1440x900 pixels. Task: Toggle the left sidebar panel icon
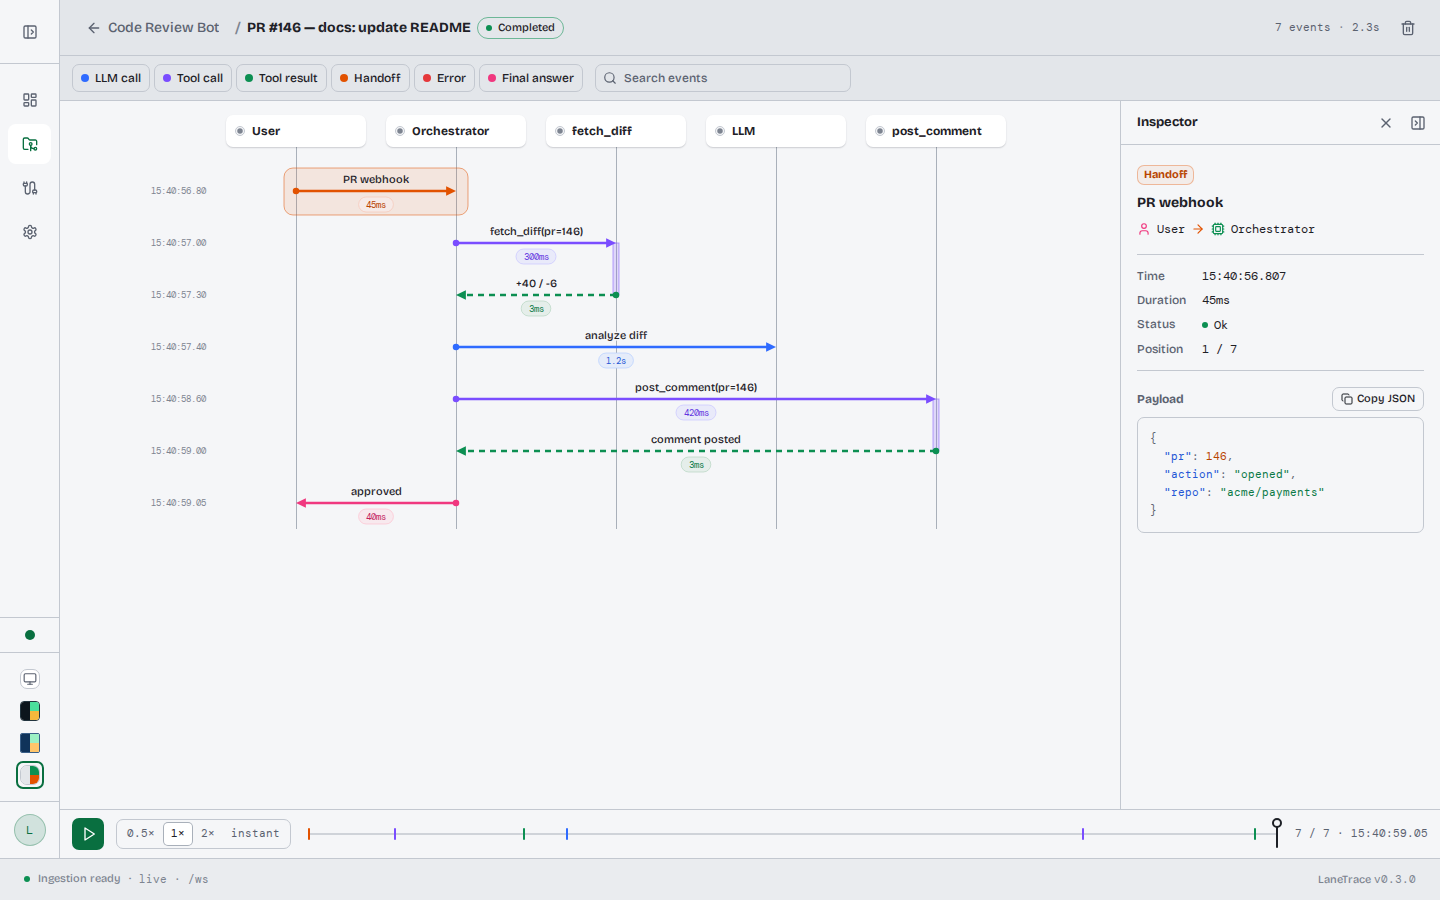(x=30, y=32)
